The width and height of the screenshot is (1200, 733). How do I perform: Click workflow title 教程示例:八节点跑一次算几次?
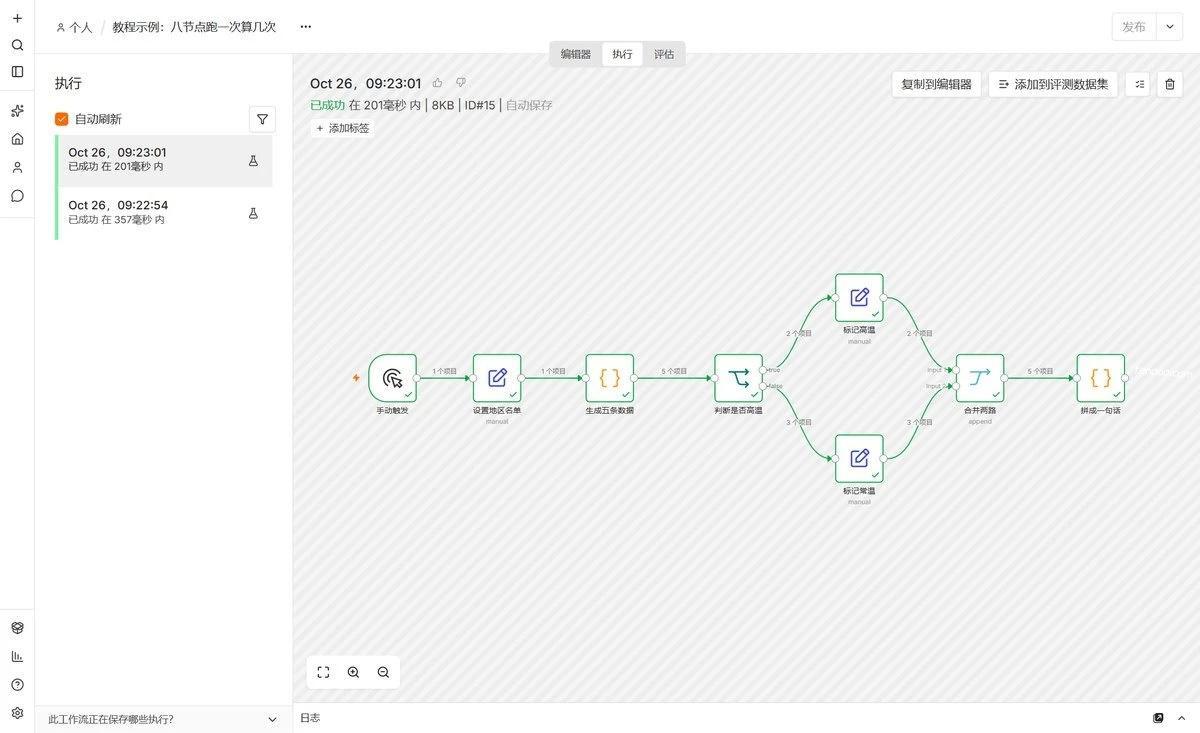pyautogui.click(x=194, y=27)
